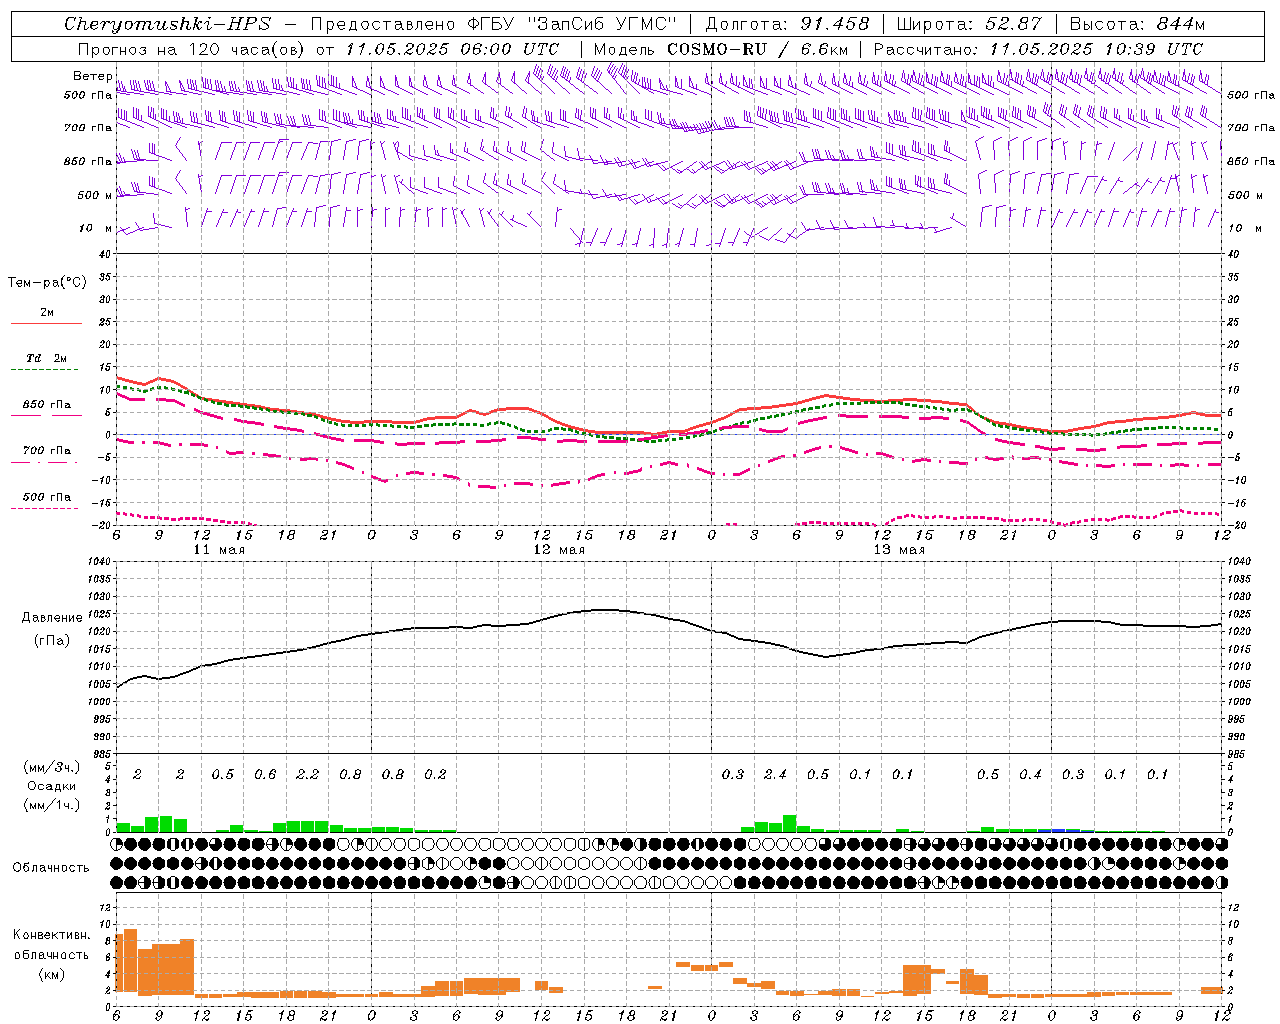
Task: Click the latitude value Широта: 52.87
Action: [x=969, y=24]
